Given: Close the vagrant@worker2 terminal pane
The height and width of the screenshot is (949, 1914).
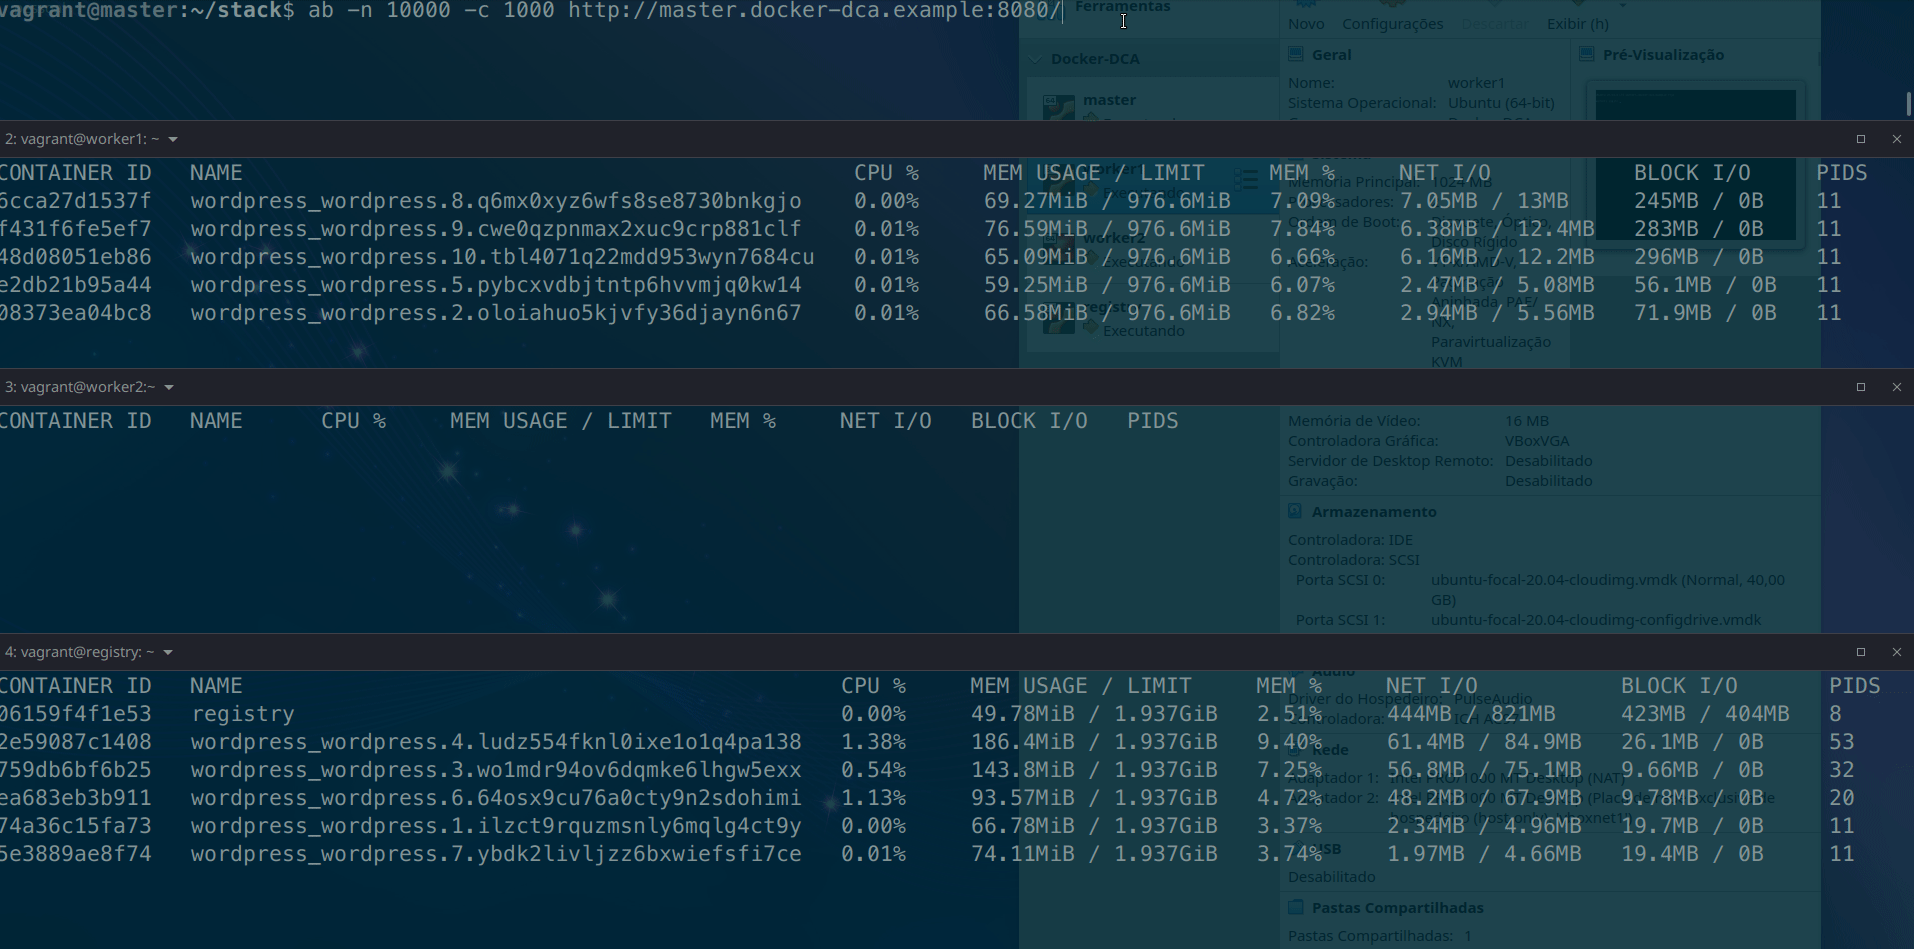Looking at the screenshot, I should pyautogui.click(x=1896, y=387).
